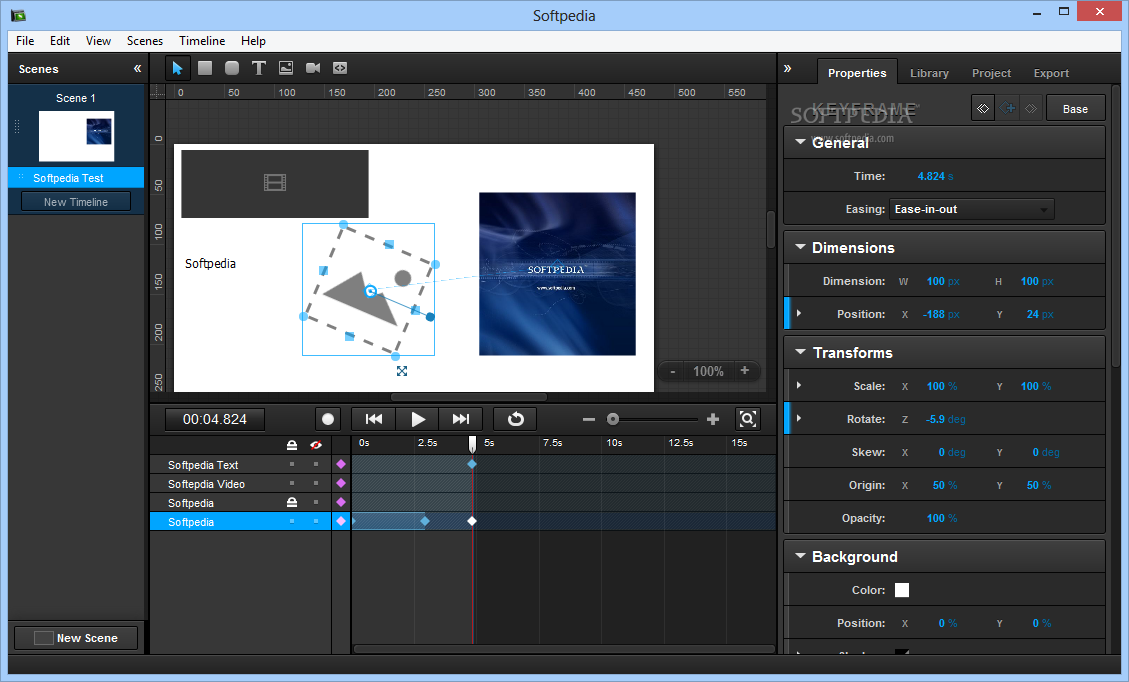Click the New Scene button
The height and width of the screenshot is (682, 1129).
[x=76, y=638]
